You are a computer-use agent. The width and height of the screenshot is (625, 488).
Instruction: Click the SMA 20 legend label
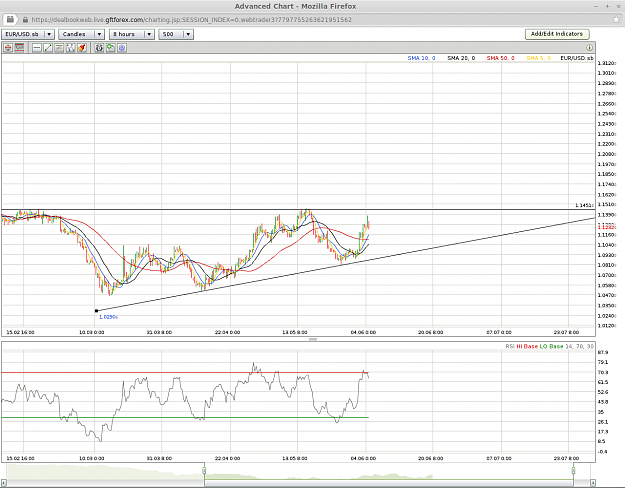tap(461, 58)
